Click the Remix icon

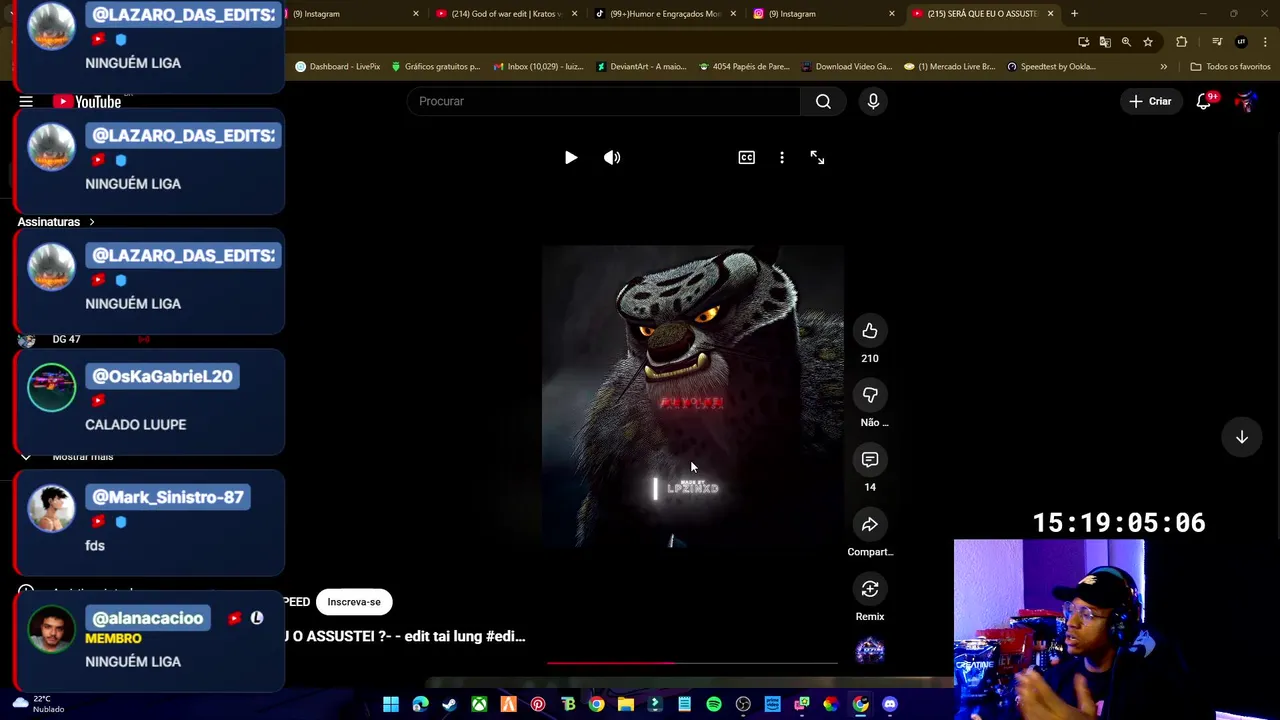(x=870, y=589)
